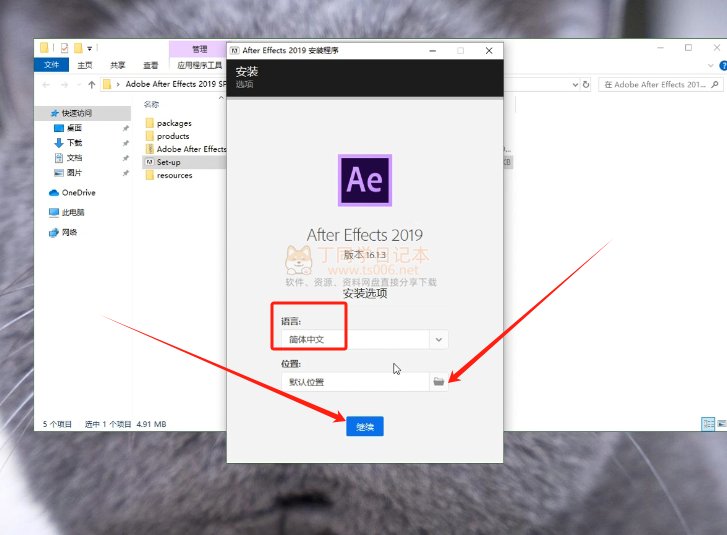Open the 应用程序工具 ribbon tab

pos(199,65)
